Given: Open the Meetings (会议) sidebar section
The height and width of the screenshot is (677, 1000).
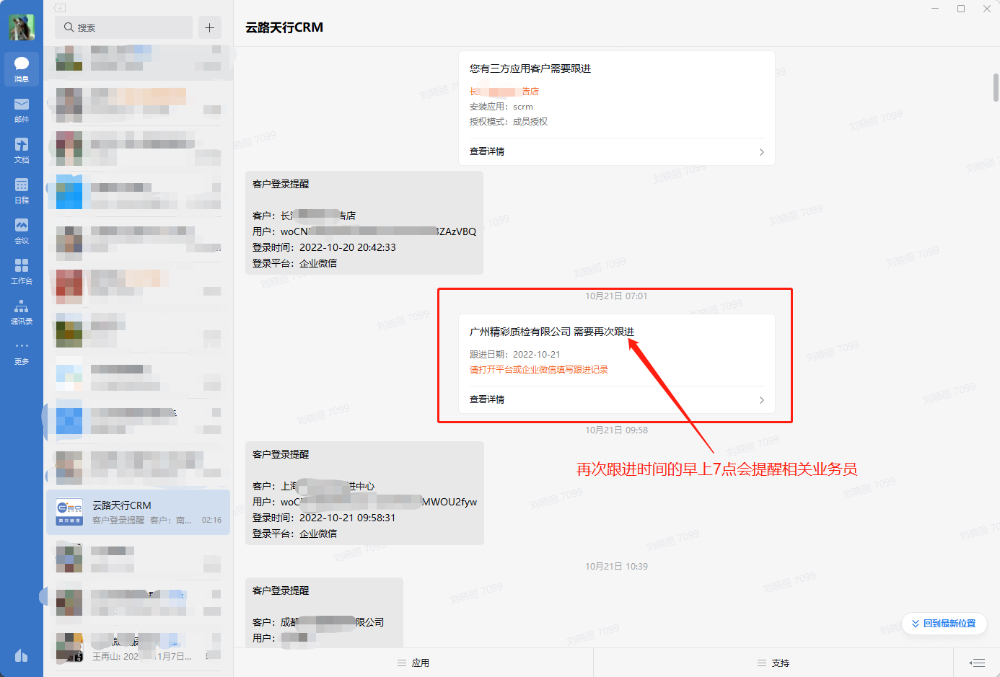Looking at the screenshot, I should [x=21, y=230].
